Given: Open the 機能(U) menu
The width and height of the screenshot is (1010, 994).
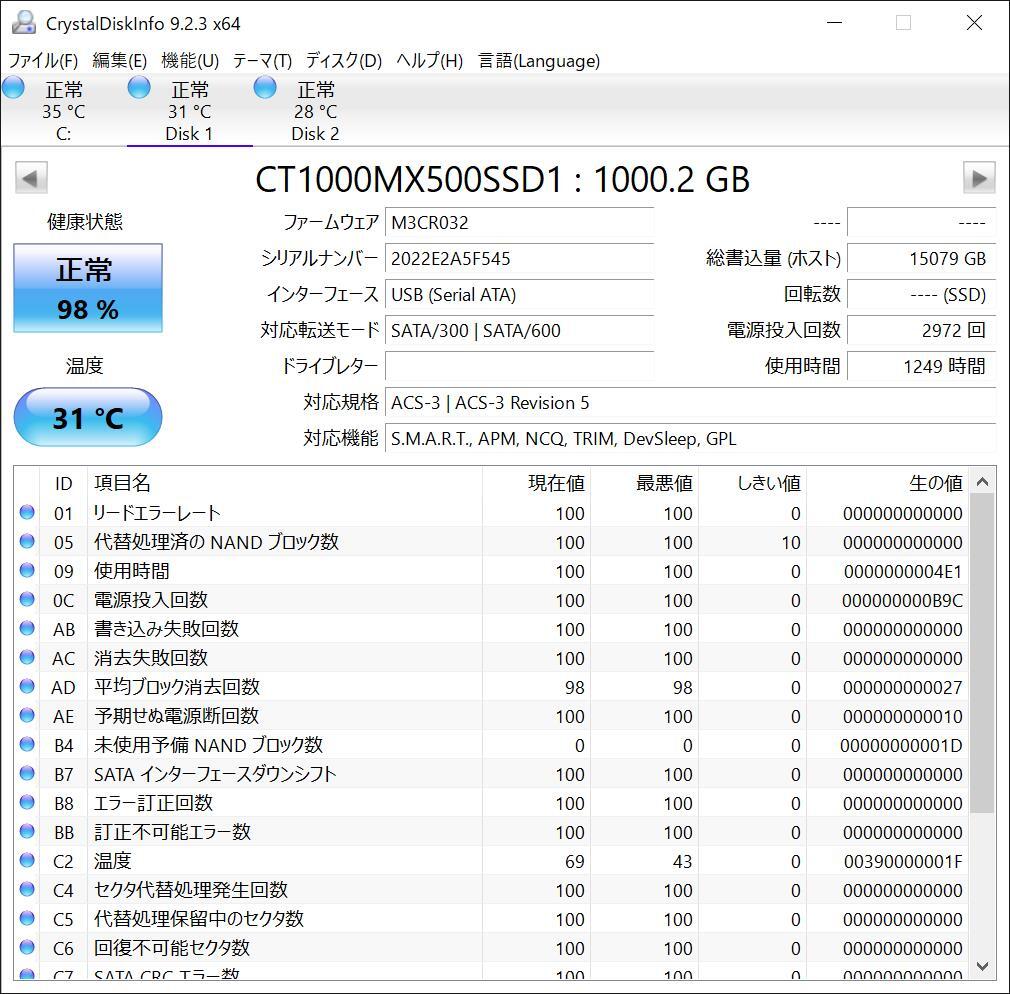Looking at the screenshot, I should click(190, 61).
